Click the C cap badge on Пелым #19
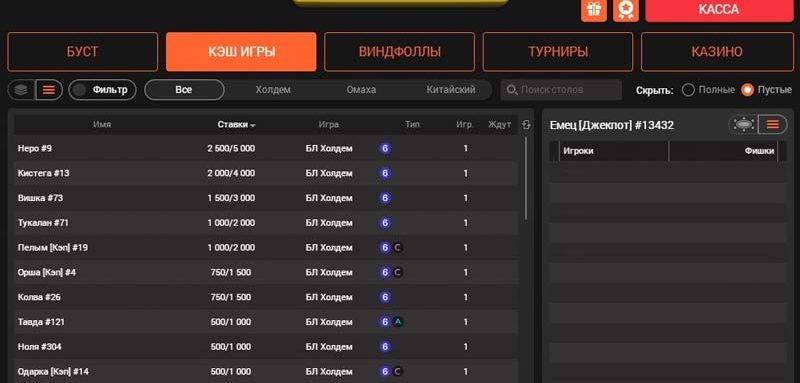Screen dimensions: 800x383 pyautogui.click(x=398, y=247)
